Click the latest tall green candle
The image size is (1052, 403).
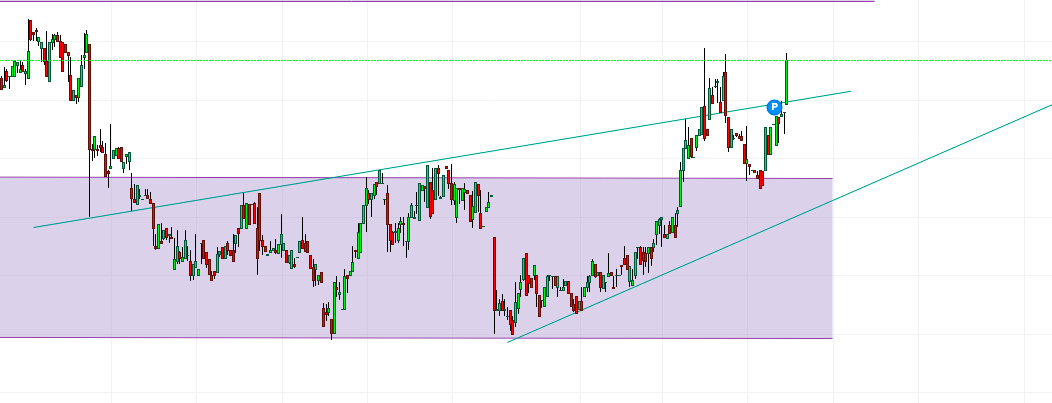tap(786, 80)
